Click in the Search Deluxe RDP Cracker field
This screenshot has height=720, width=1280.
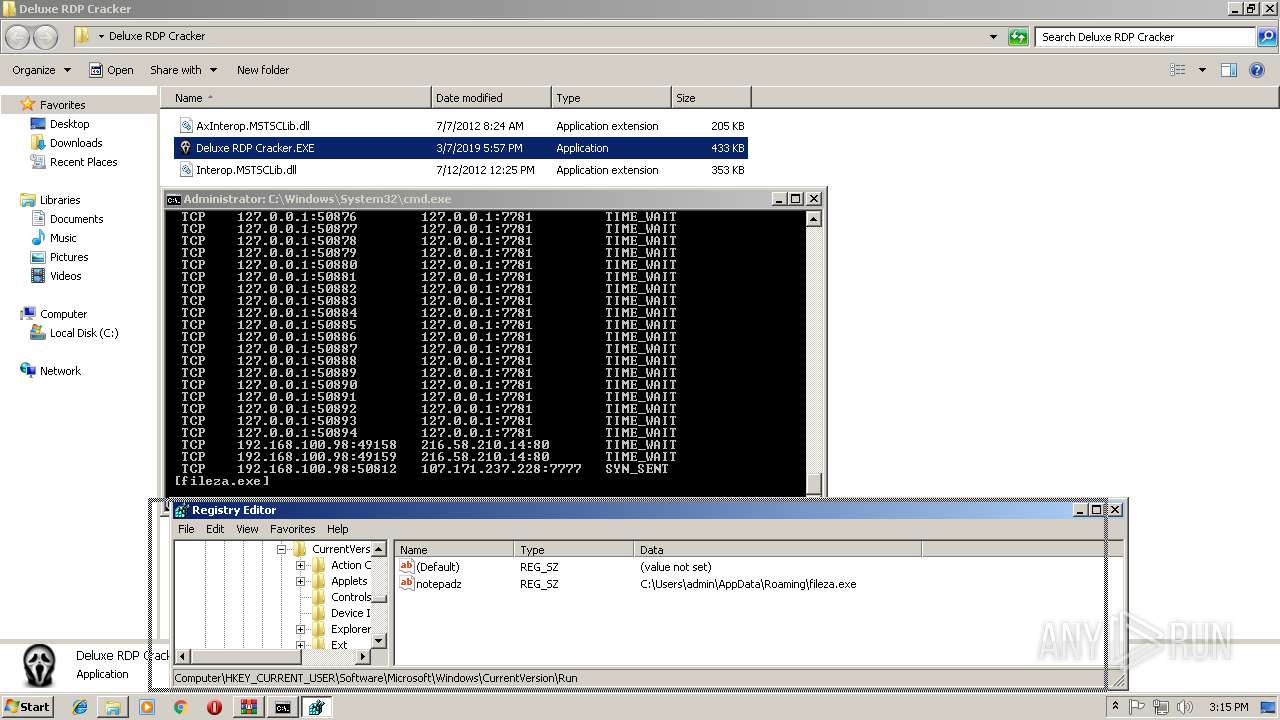1146,37
